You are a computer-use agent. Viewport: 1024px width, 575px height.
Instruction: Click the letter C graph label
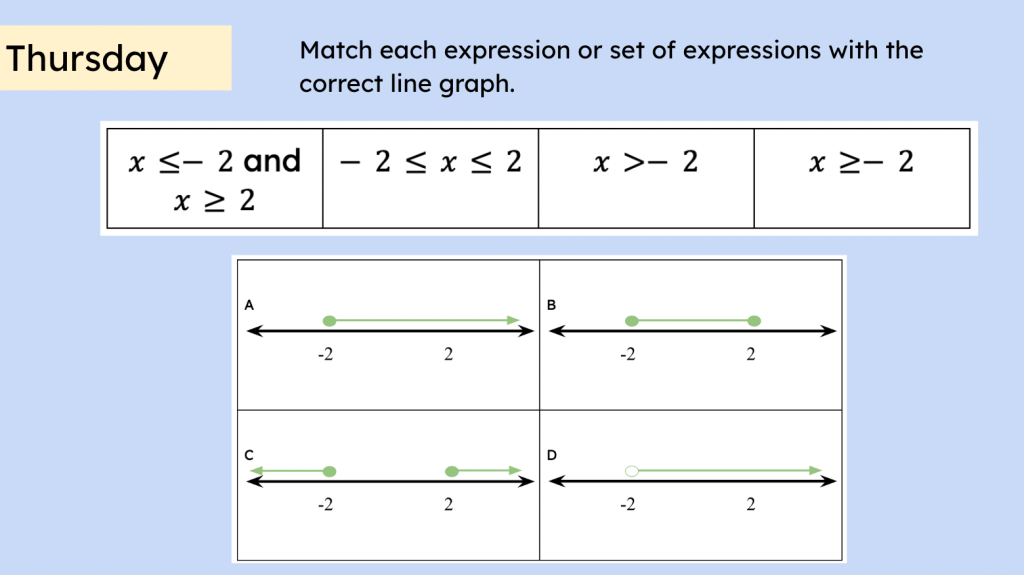[x=249, y=455]
